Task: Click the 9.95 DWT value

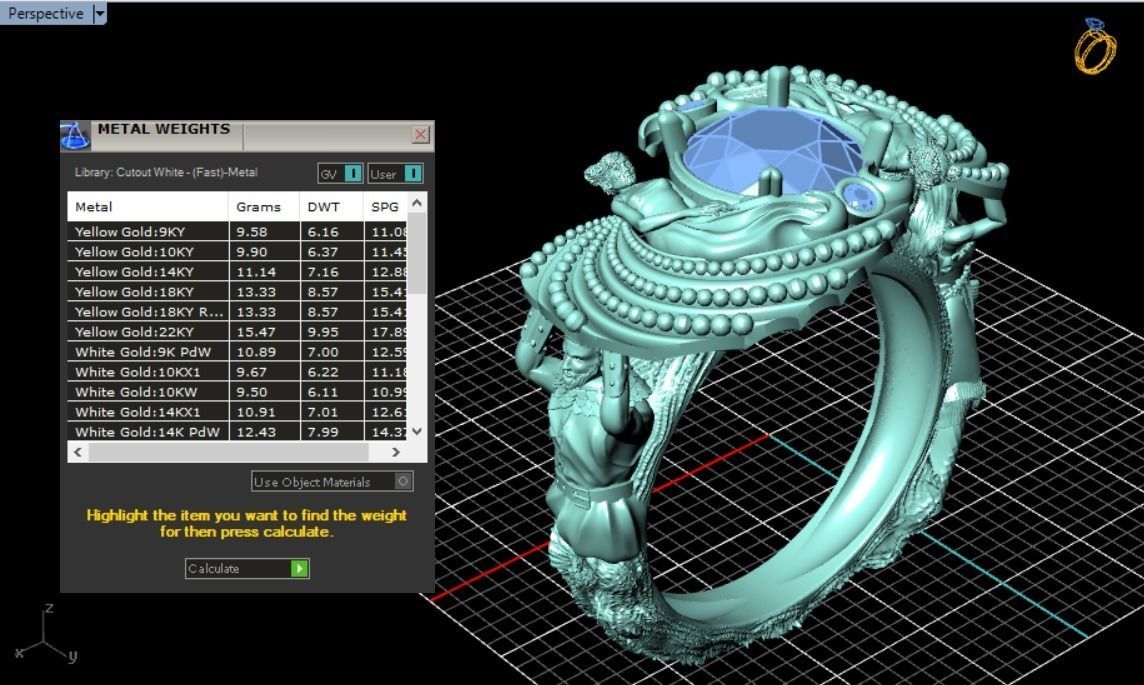Action: pyautogui.click(x=322, y=332)
